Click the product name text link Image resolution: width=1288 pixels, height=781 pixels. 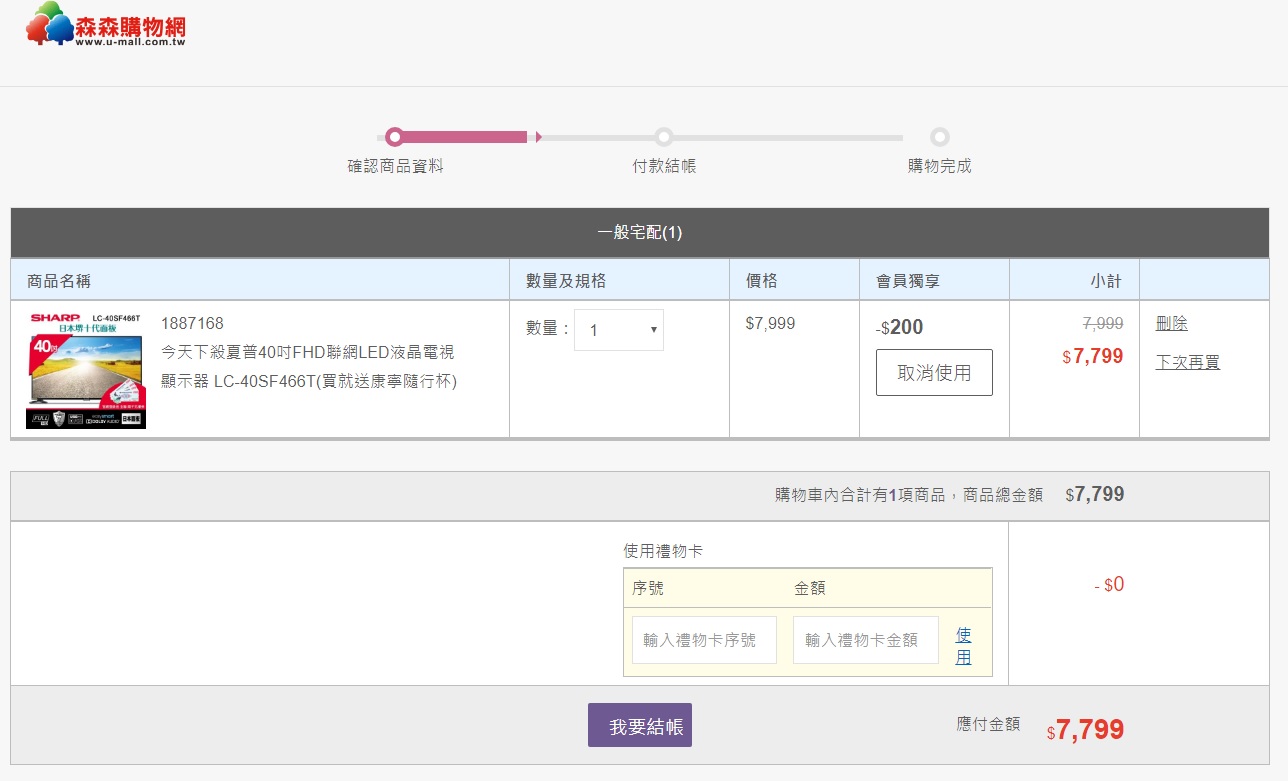click(x=309, y=367)
